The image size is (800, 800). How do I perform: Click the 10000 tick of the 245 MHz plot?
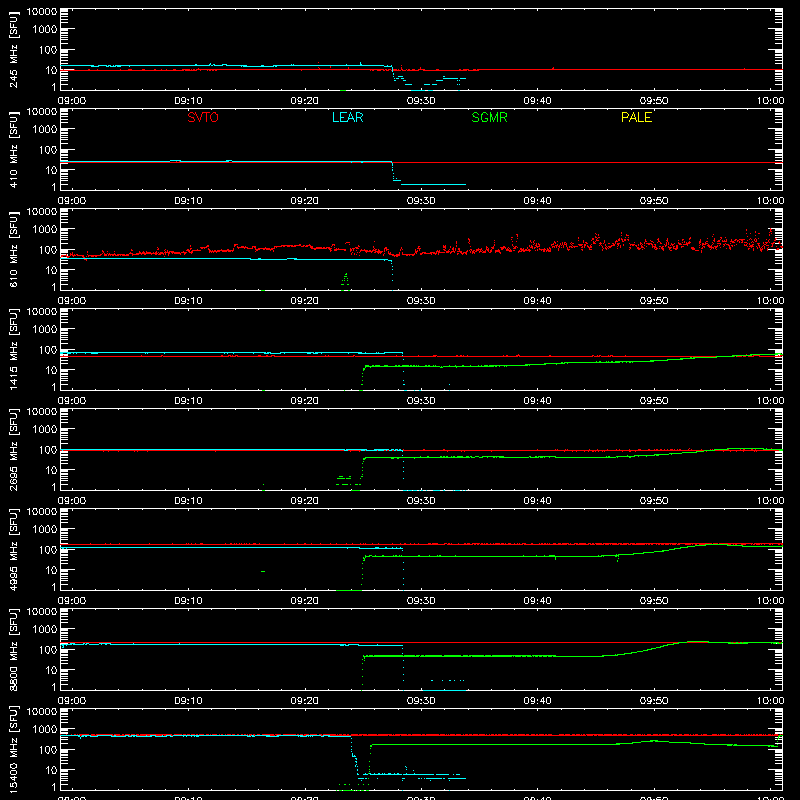(x=42, y=12)
